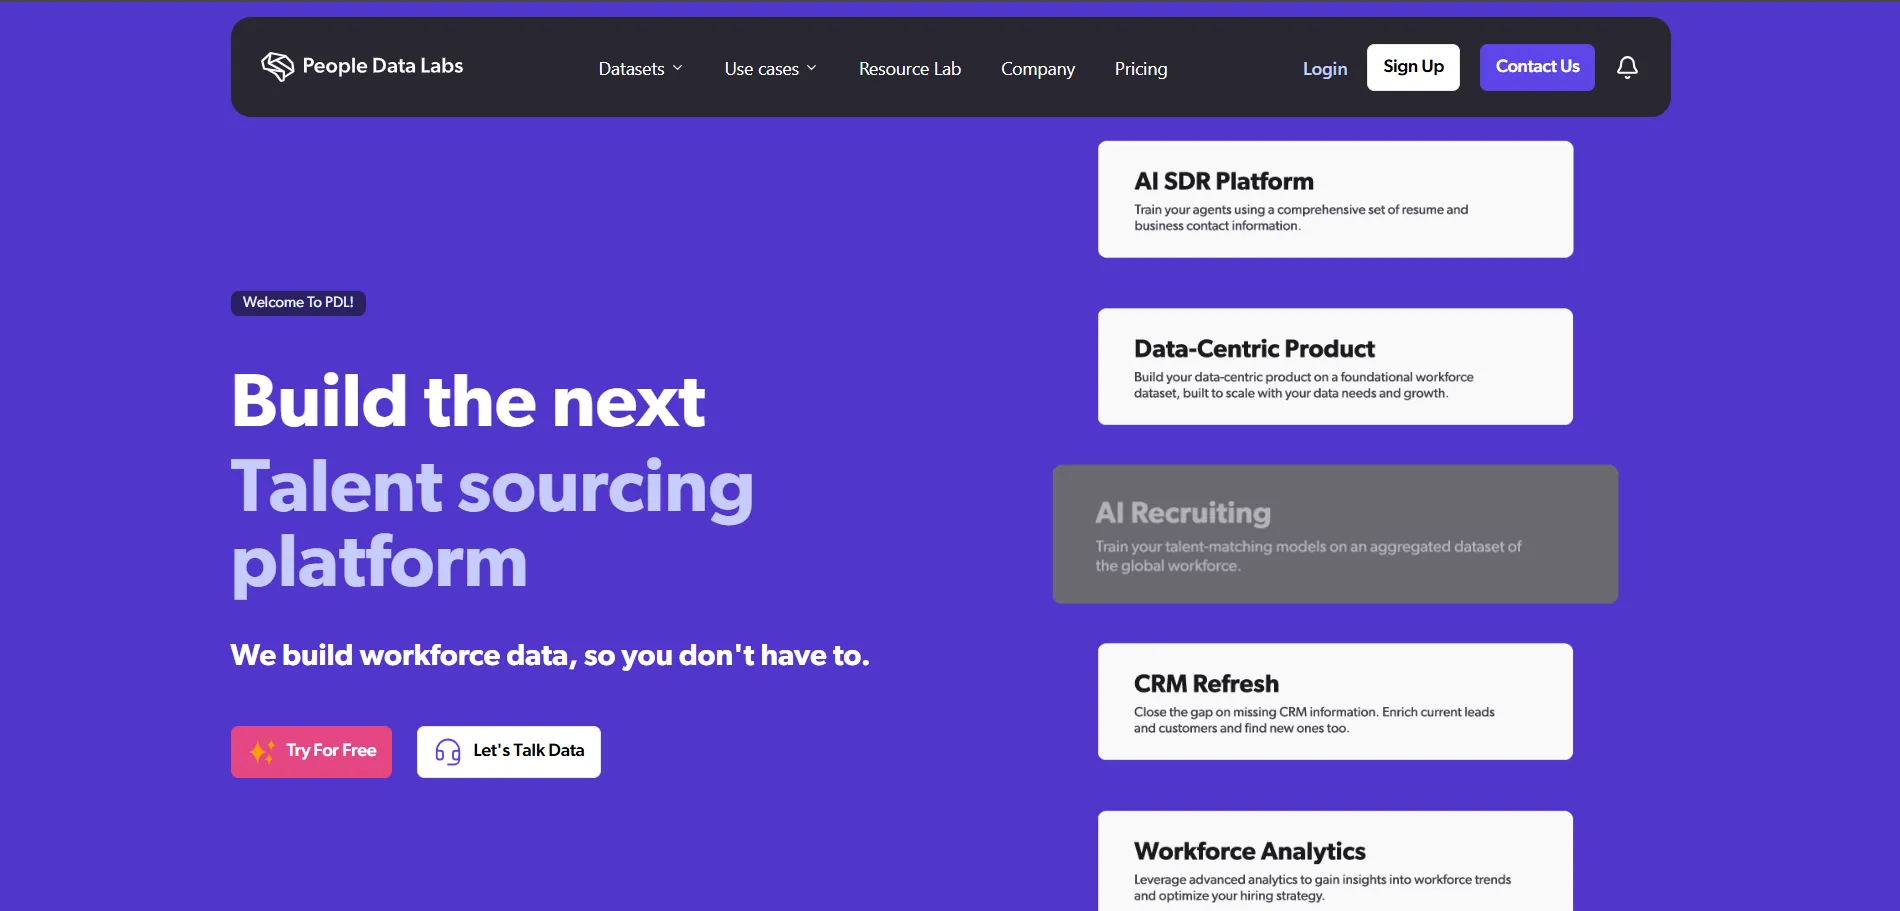This screenshot has width=1900, height=911.
Task: Click the AI Recruiting description text
Action: click(1308, 556)
